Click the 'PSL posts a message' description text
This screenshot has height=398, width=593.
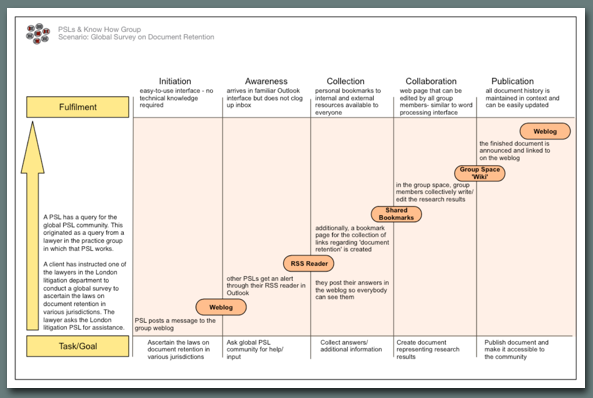pyautogui.click(x=175, y=324)
